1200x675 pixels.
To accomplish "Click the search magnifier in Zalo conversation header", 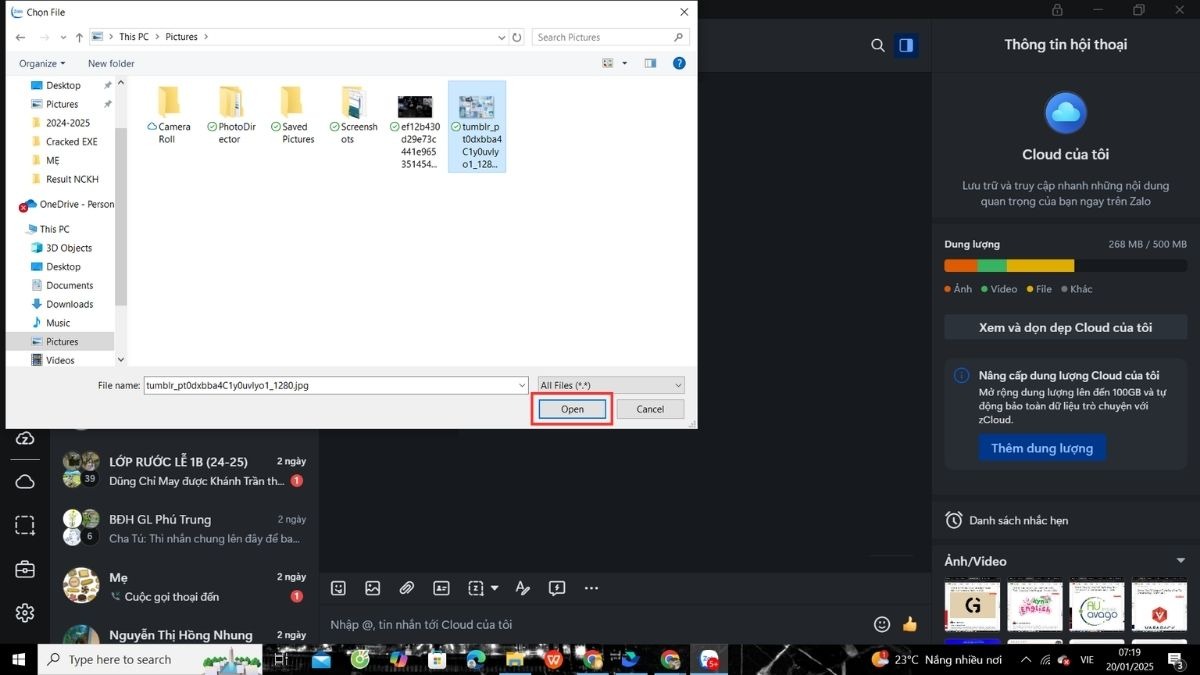I will click(x=878, y=45).
